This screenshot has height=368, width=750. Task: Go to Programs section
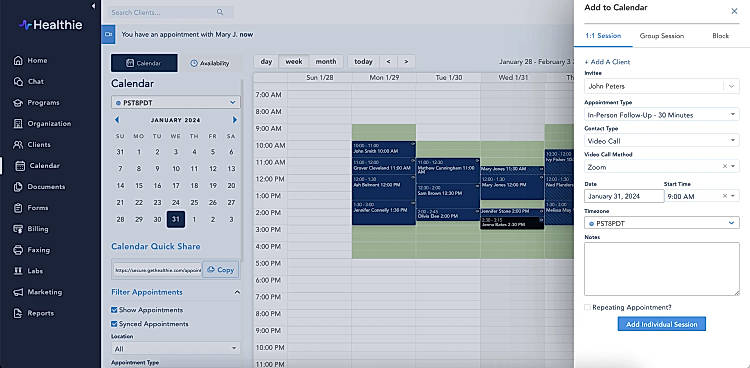pos(36,103)
